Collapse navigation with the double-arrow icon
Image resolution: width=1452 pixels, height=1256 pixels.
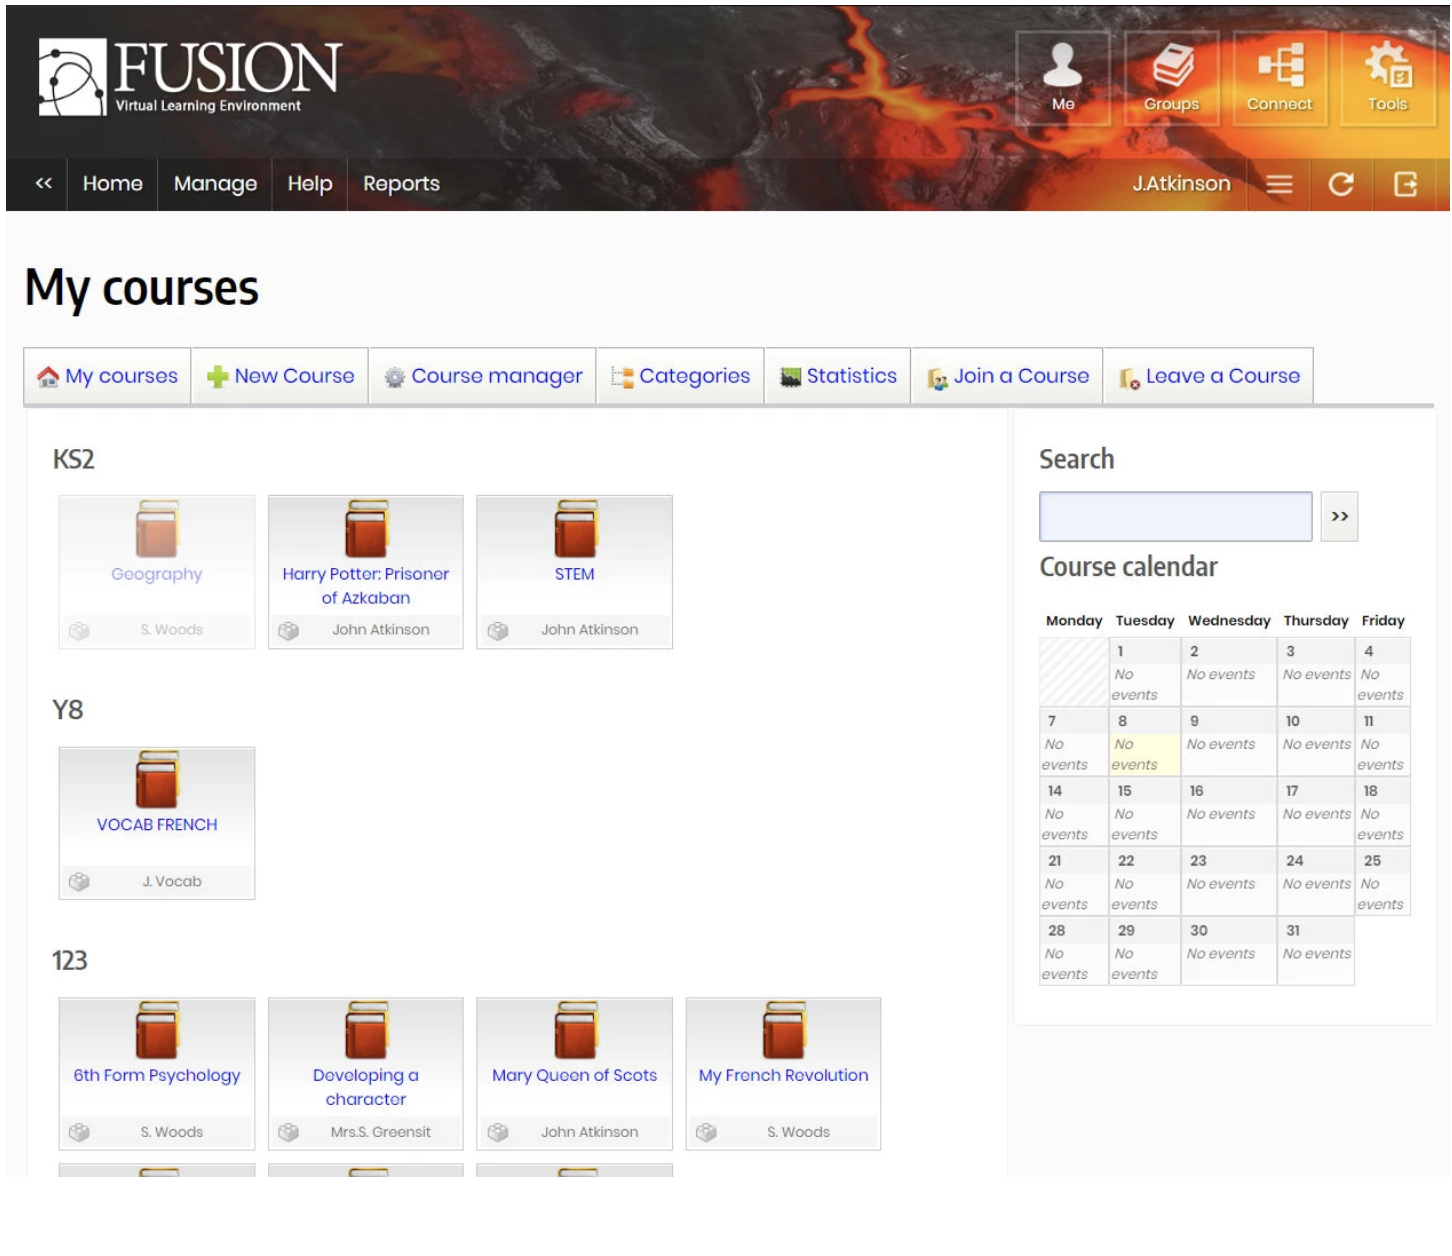click(x=43, y=184)
